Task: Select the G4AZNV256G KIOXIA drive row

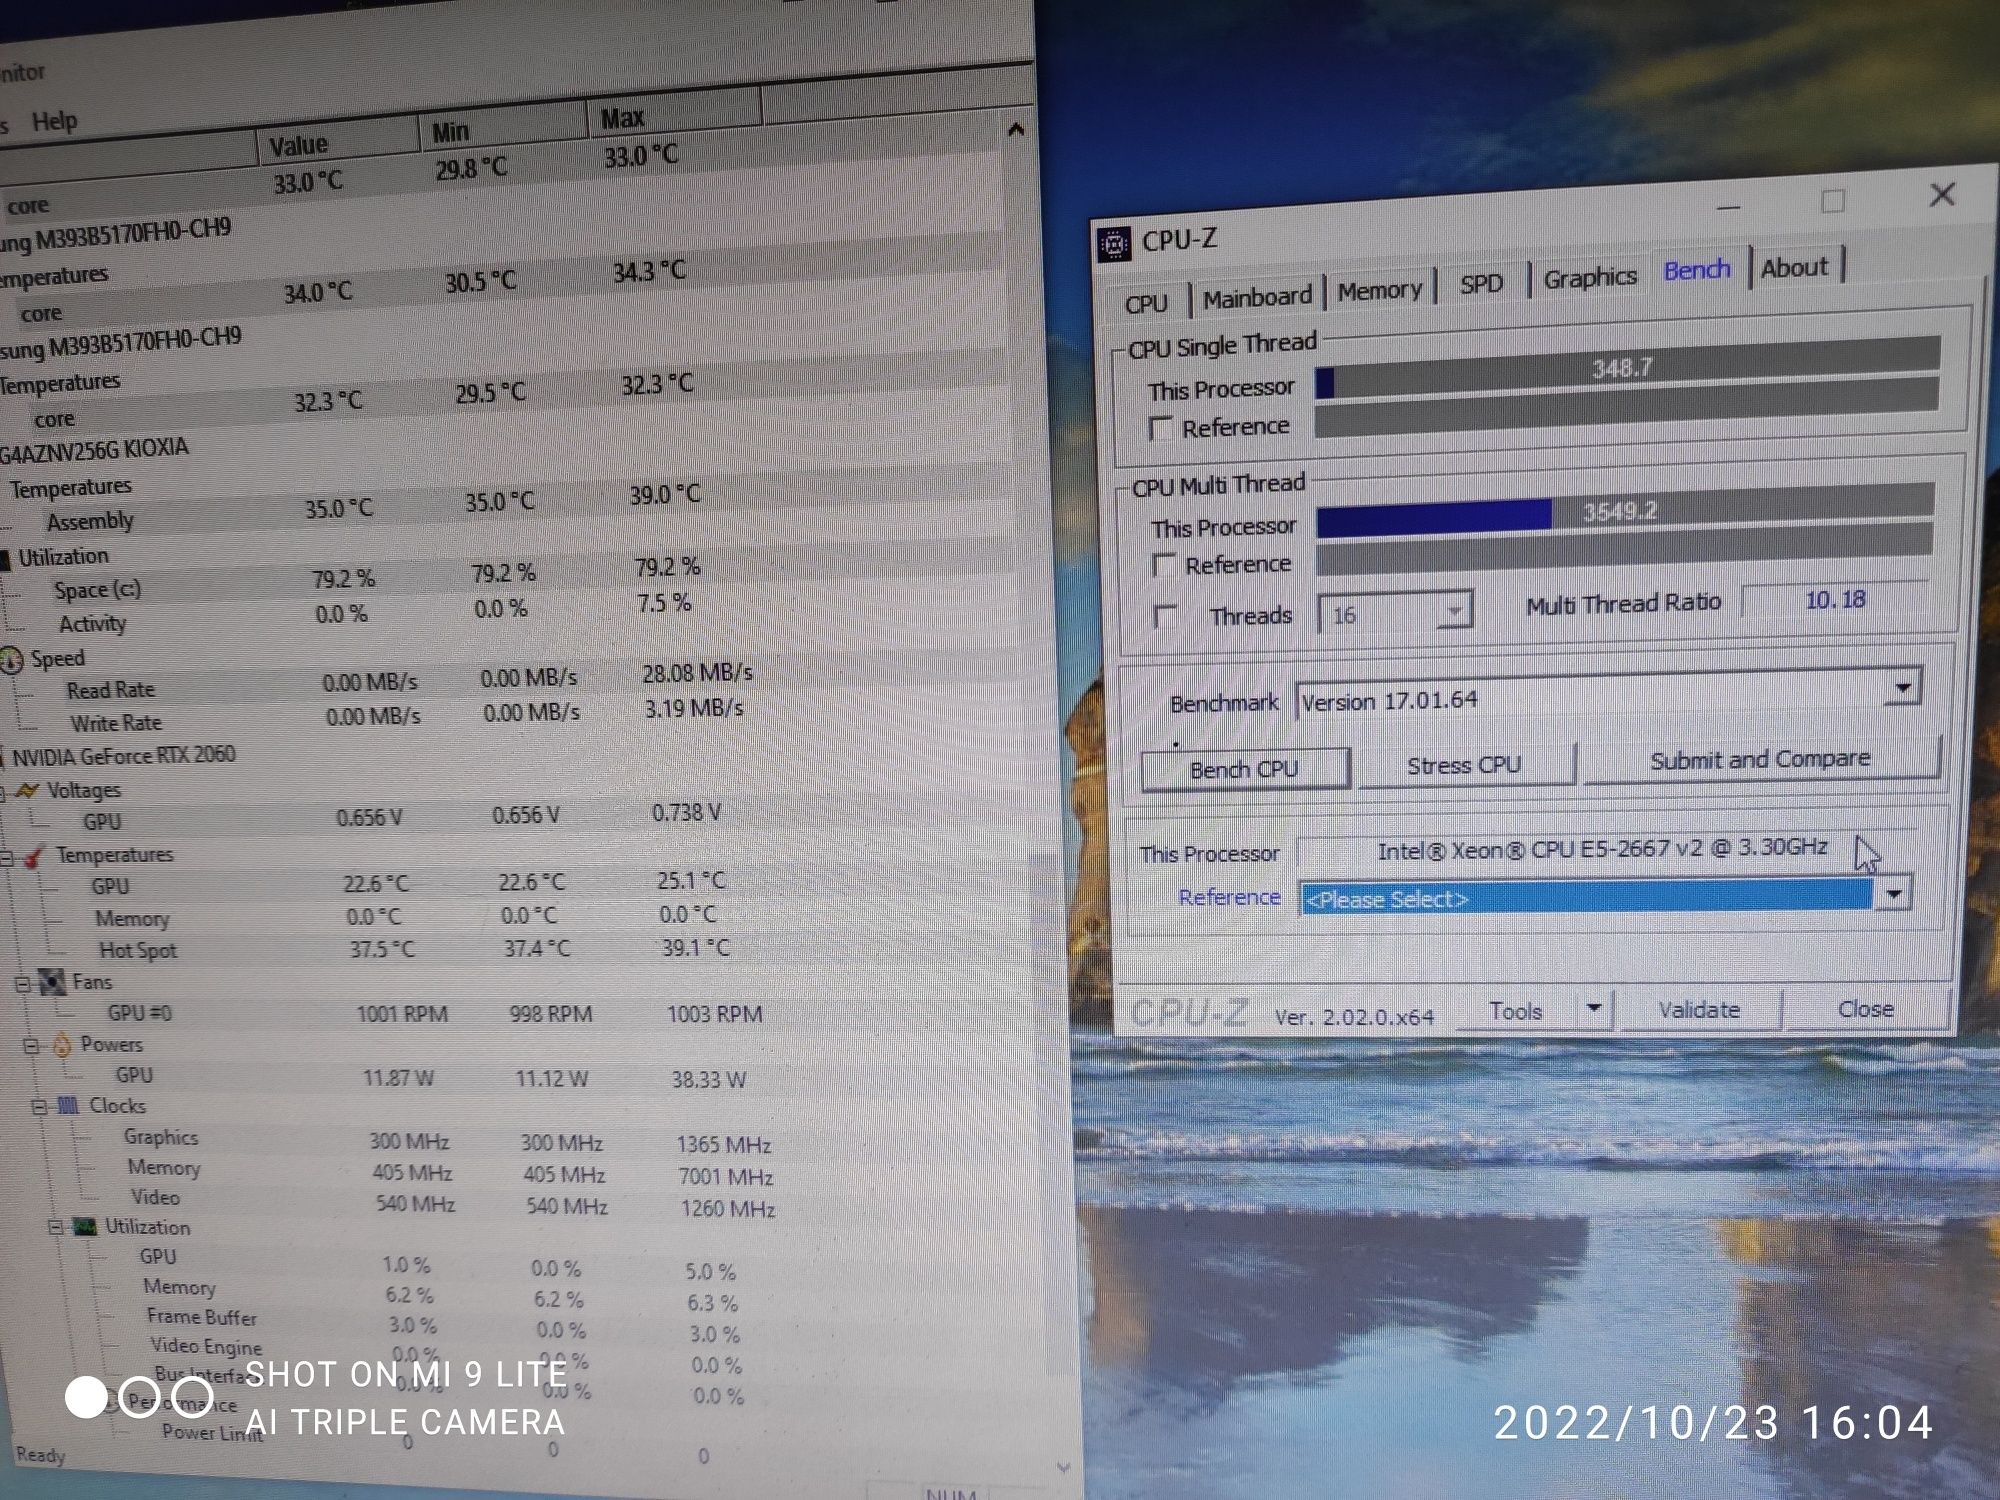Action: click(94, 449)
